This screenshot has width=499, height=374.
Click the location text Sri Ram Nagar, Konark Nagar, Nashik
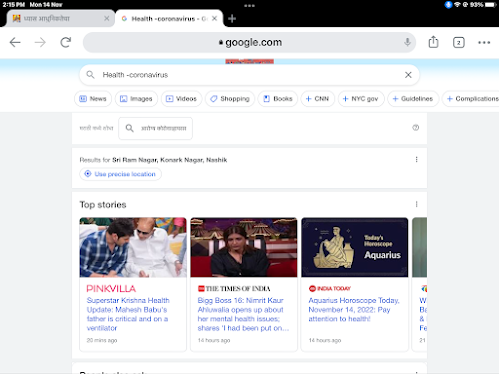pyautogui.click(x=170, y=160)
